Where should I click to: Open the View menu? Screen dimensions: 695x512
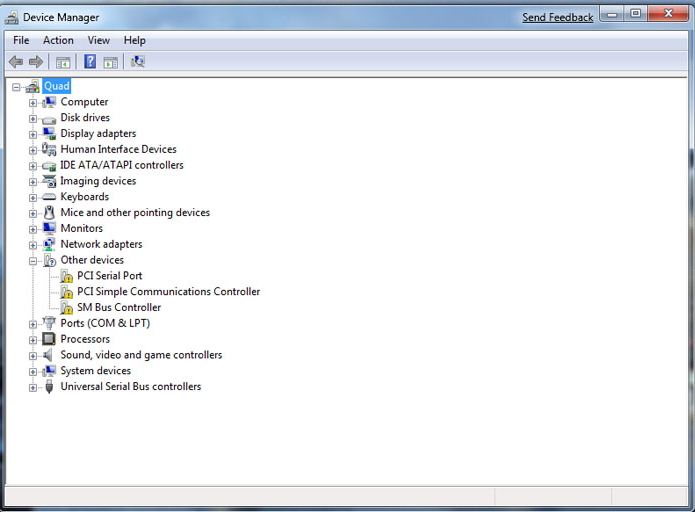(x=98, y=40)
